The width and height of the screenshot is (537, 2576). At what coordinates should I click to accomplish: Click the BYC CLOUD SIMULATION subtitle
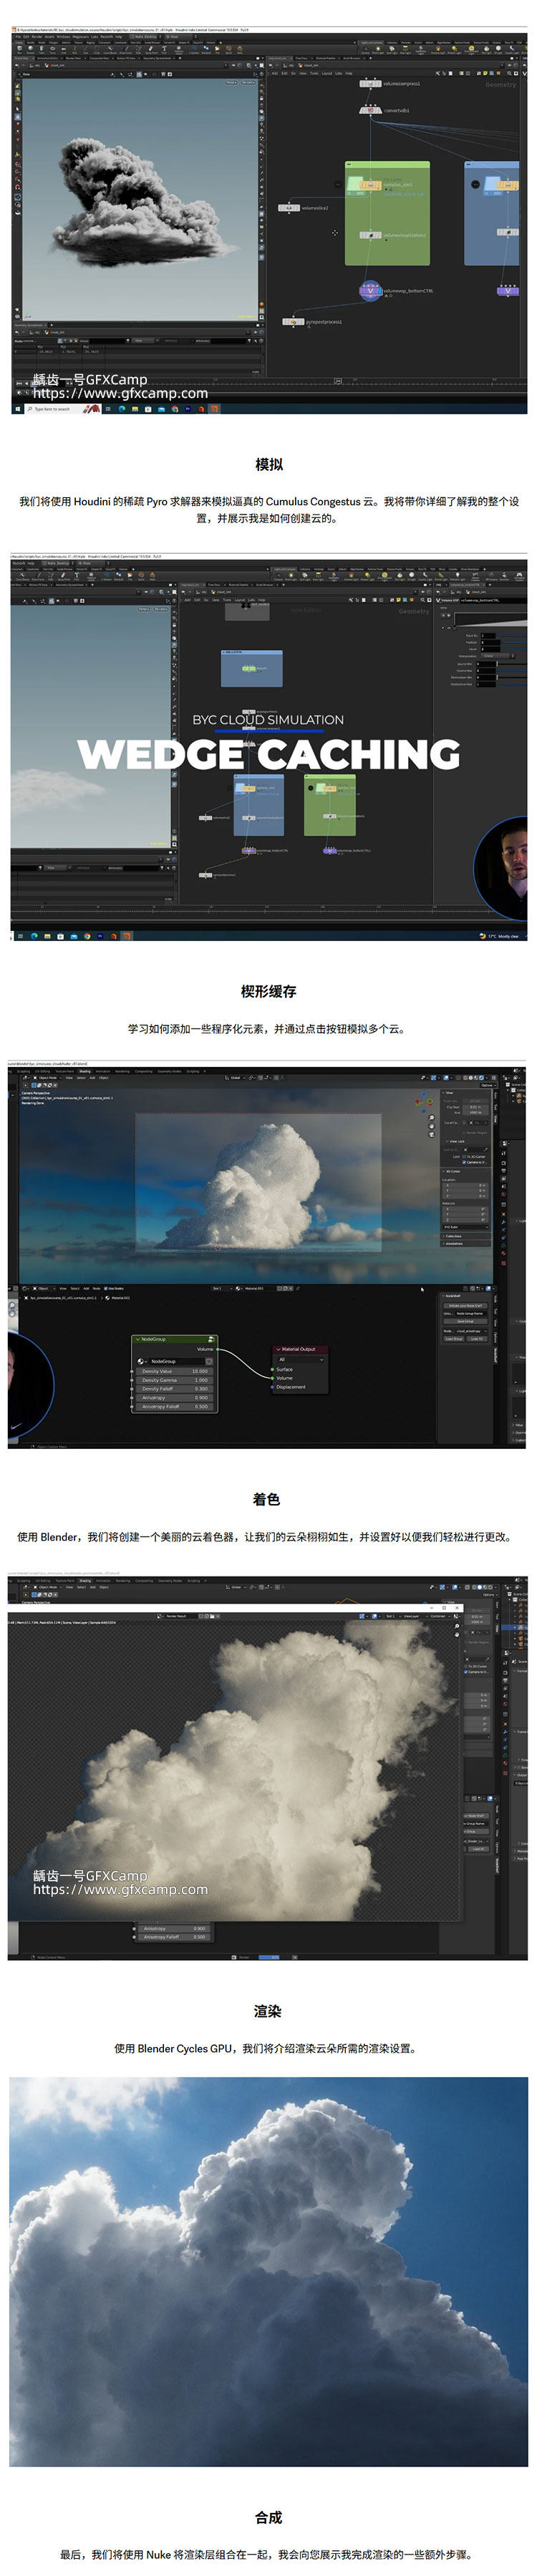pos(268,720)
